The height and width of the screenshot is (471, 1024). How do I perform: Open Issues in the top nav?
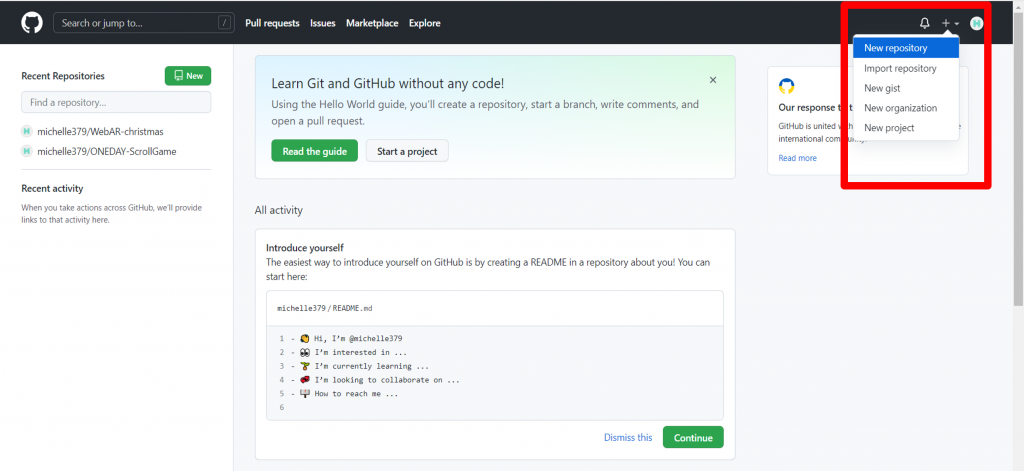pos(323,23)
